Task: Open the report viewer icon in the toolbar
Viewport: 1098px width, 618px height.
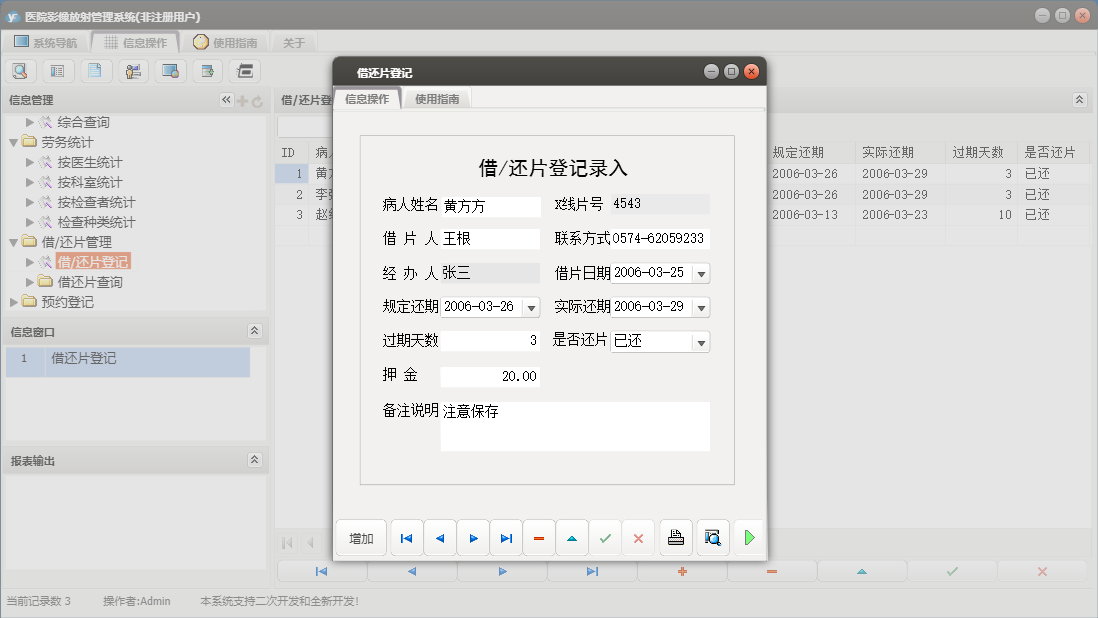Action: point(245,71)
